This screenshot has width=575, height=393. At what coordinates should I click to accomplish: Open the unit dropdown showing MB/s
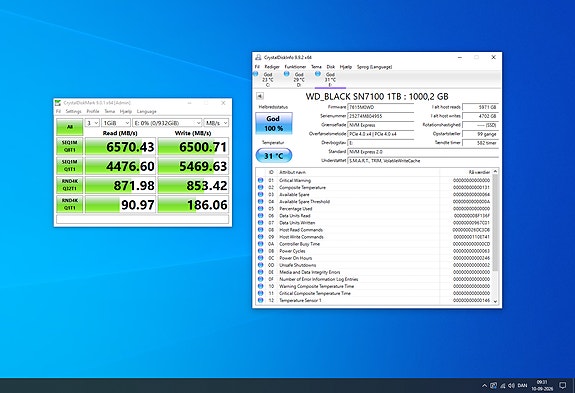(216, 123)
